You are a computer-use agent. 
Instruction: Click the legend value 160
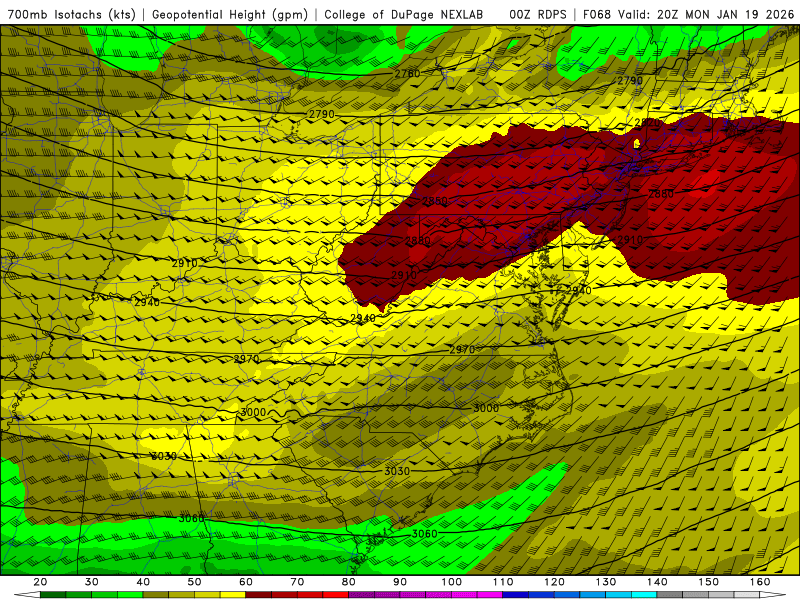760,582
